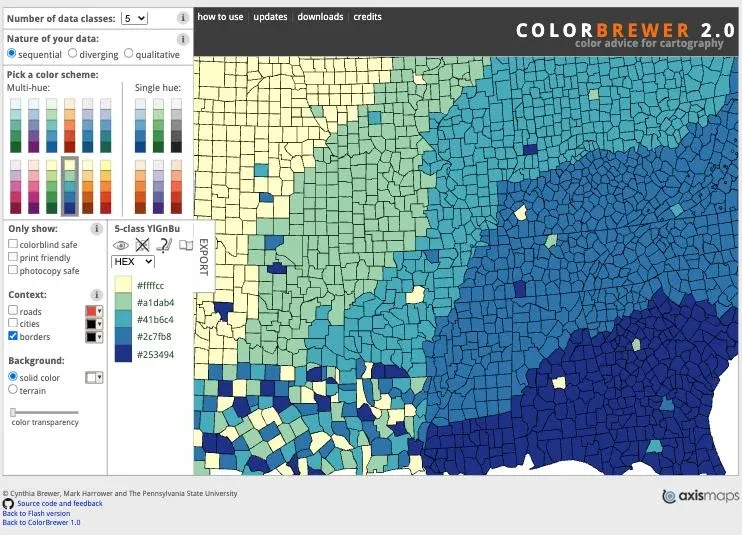Open the info icon next to Only show

(97, 229)
